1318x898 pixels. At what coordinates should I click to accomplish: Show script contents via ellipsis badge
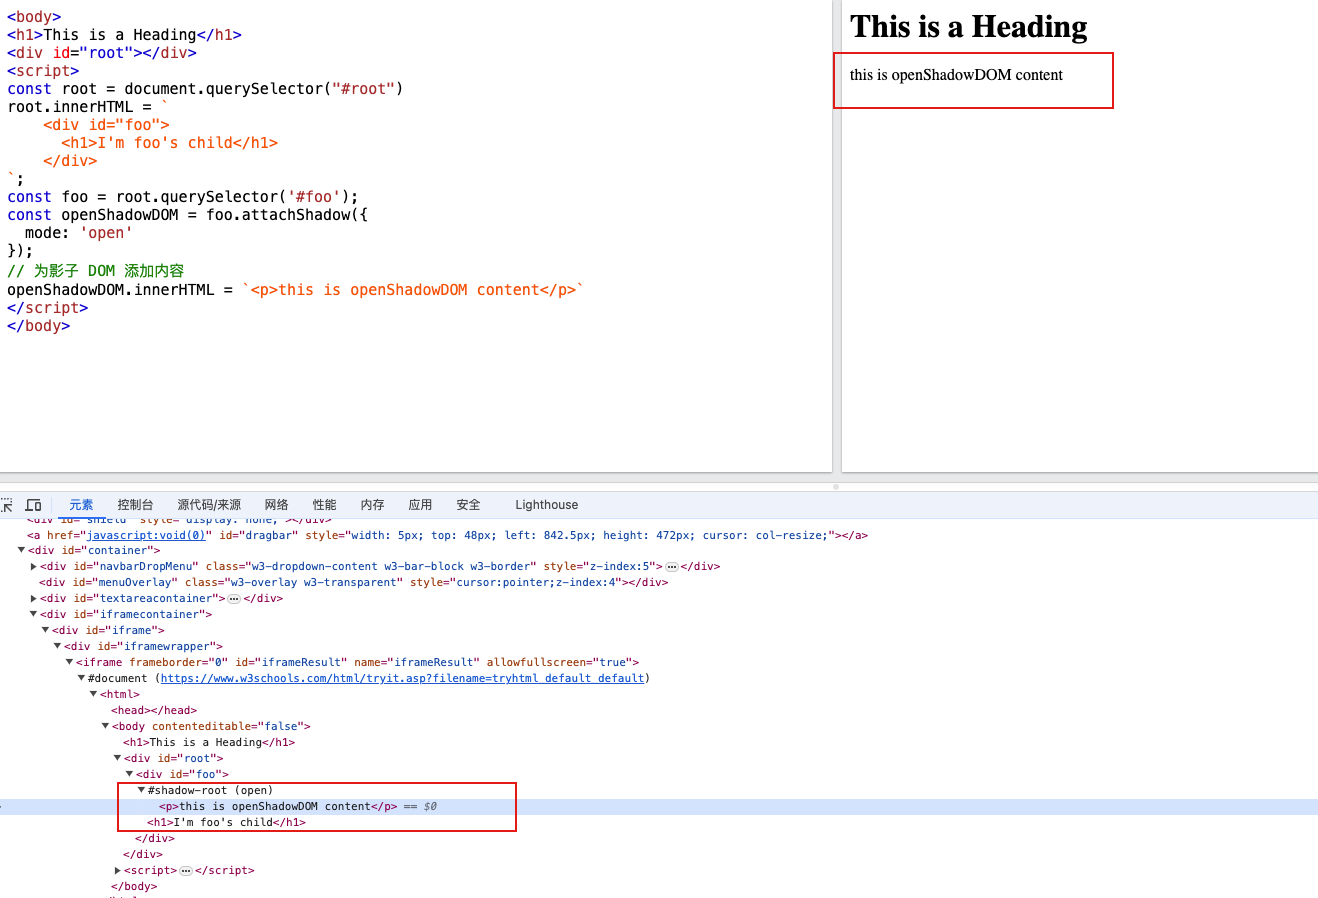[186, 871]
